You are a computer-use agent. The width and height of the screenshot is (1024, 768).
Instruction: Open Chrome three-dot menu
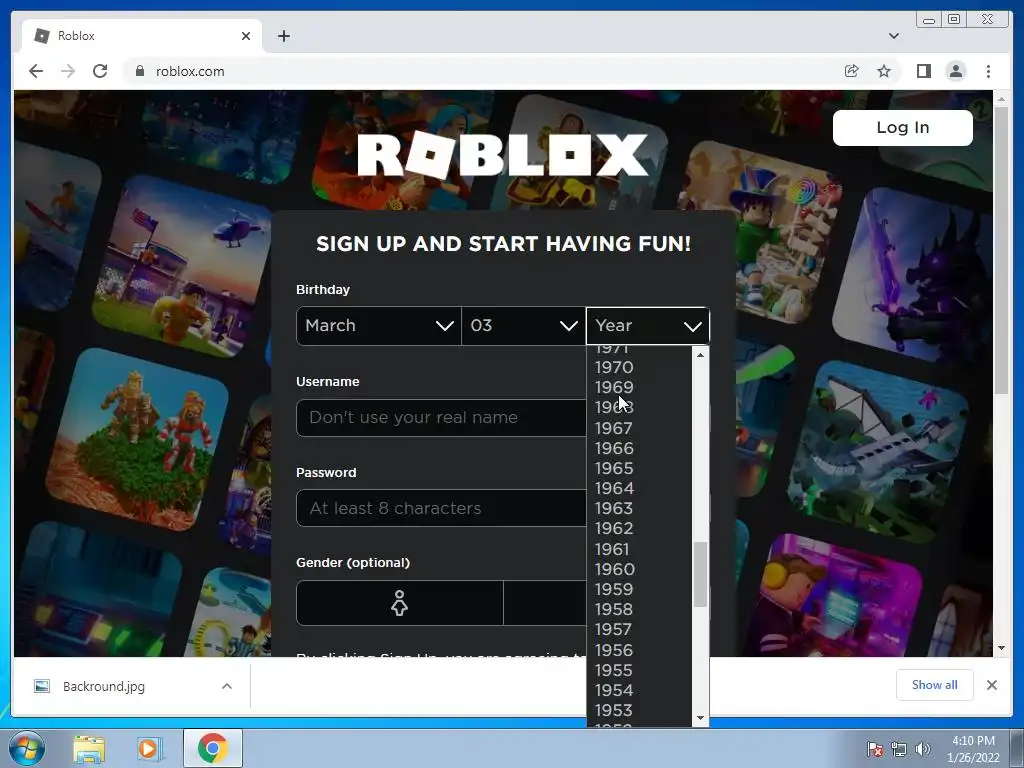[x=988, y=71]
